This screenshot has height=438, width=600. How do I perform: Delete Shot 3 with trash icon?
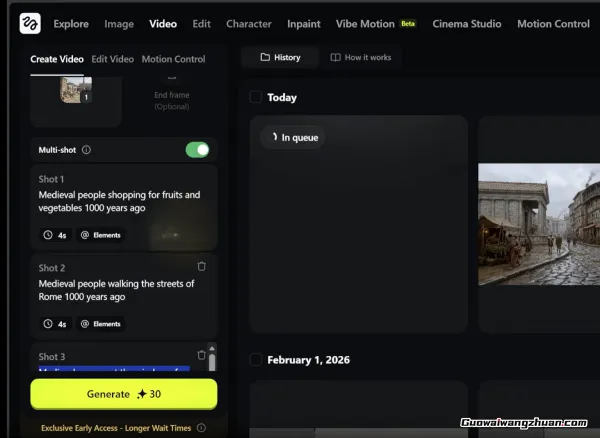(202, 355)
